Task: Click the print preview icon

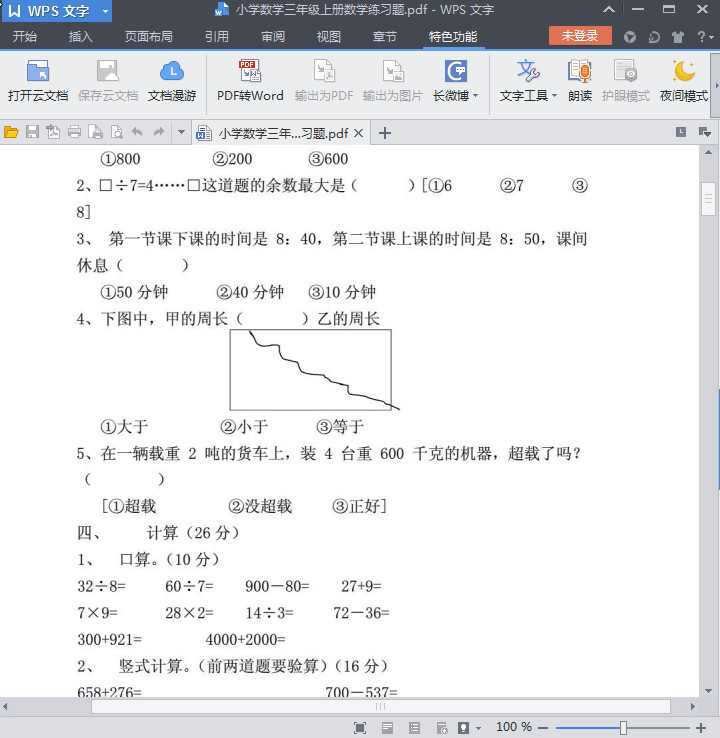Action: pos(116,132)
